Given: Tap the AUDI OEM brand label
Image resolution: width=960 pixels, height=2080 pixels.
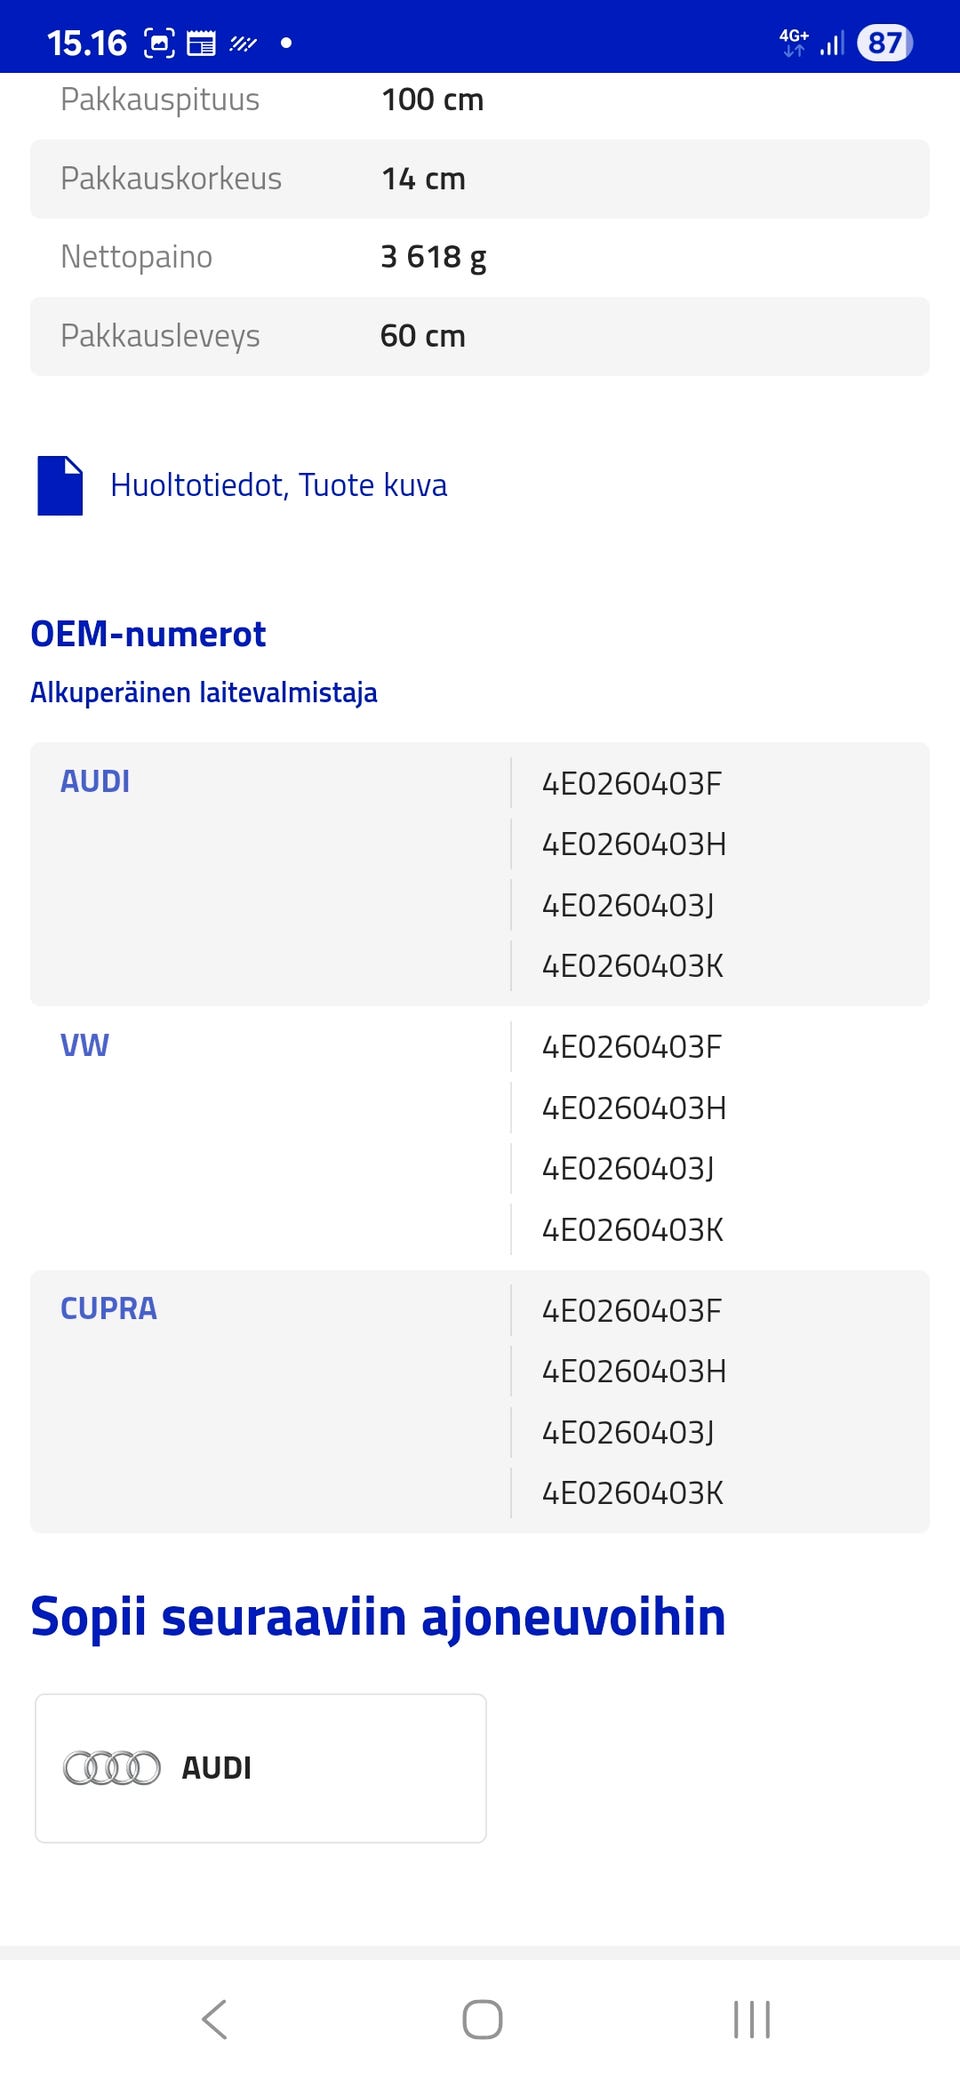Looking at the screenshot, I should pyautogui.click(x=95, y=782).
